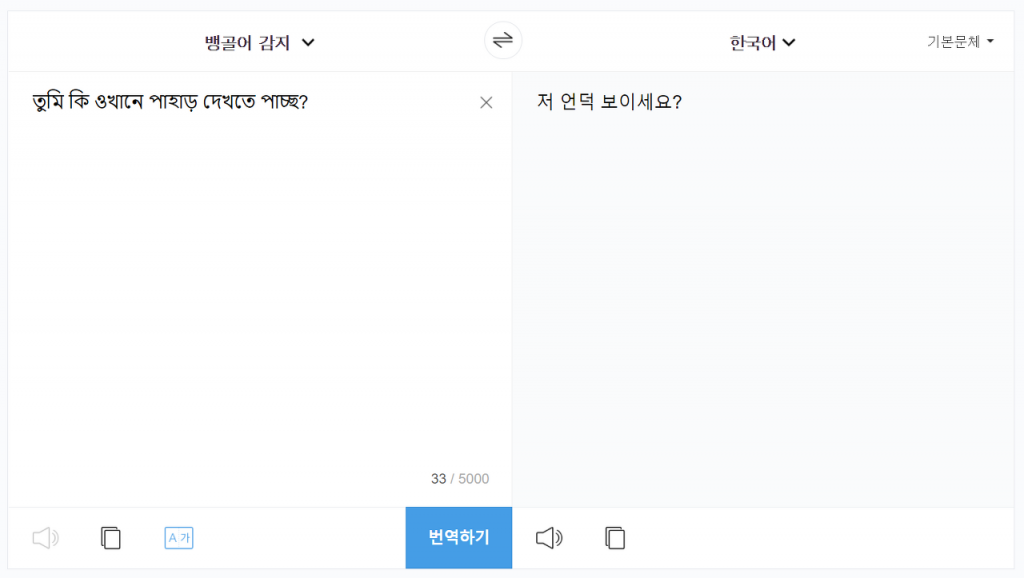Image resolution: width=1024 pixels, height=578 pixels.
Task: Click the small caret next to 기본문체
Action: click(990, 41)
